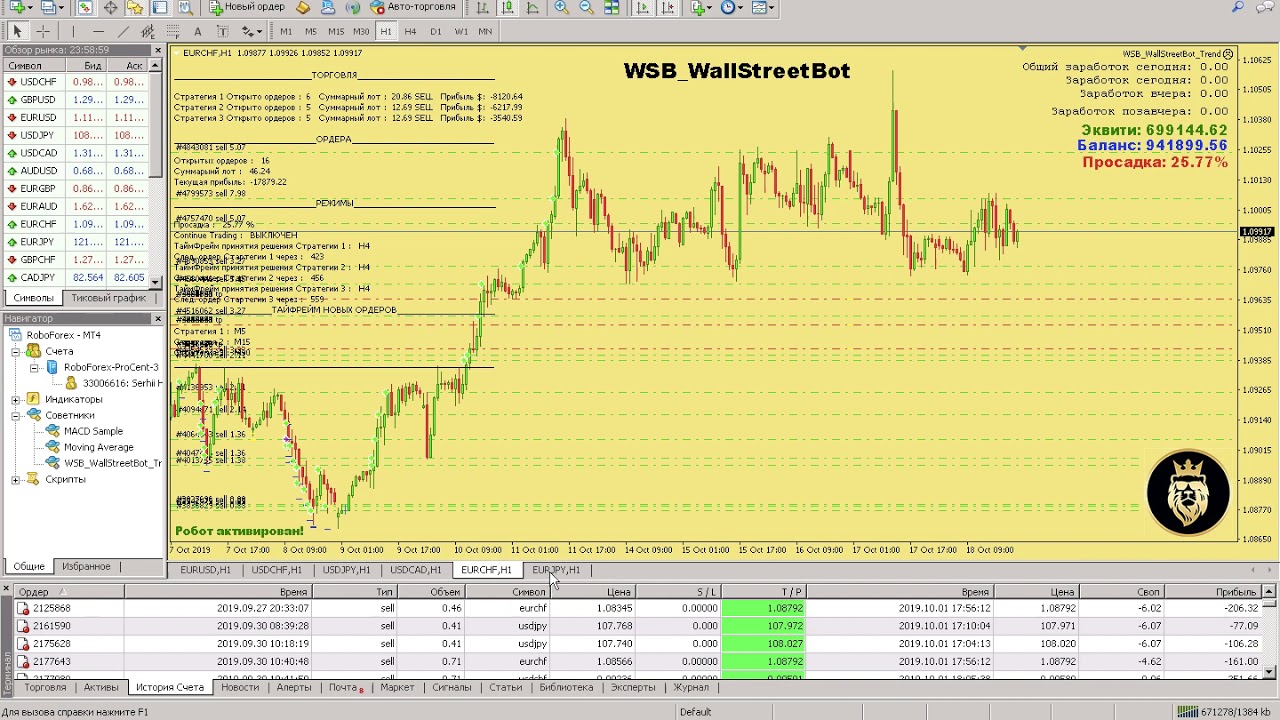Image resolution: width=1280 pixels, height=720 pixels.
Task: Click the Бид column header in Market Watch
Action: click(86, 66)
